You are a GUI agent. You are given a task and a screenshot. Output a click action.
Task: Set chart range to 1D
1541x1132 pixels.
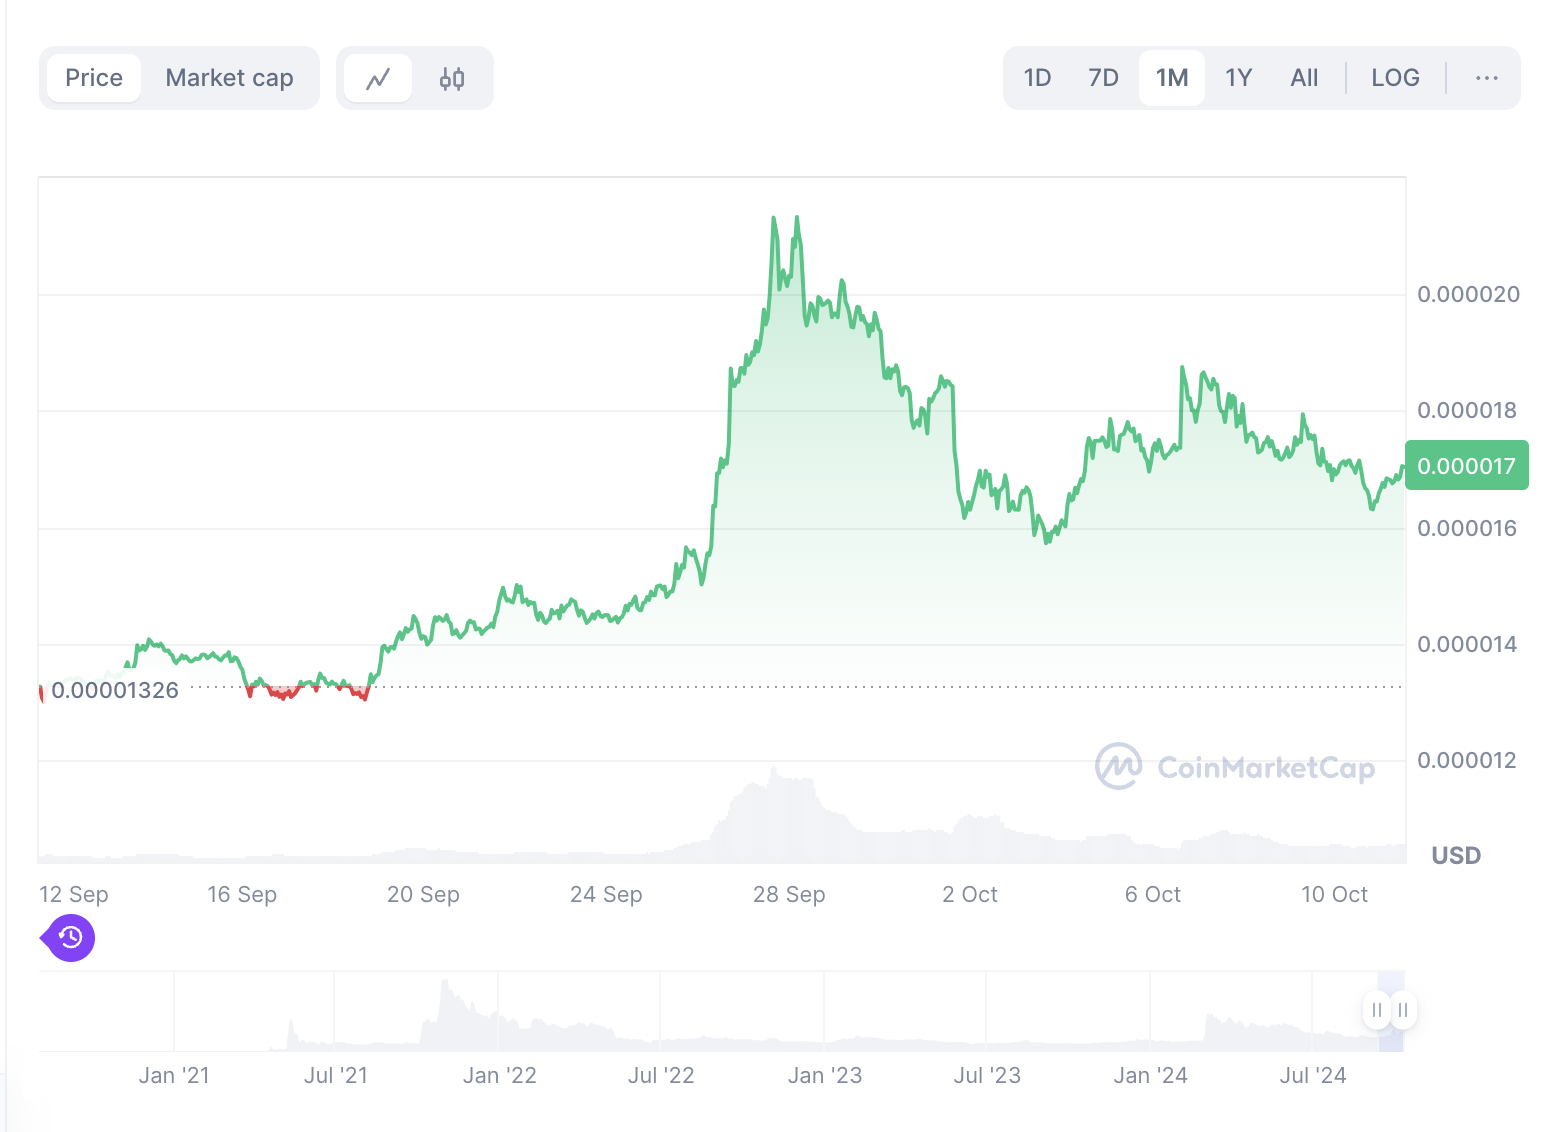(1038, 78)
